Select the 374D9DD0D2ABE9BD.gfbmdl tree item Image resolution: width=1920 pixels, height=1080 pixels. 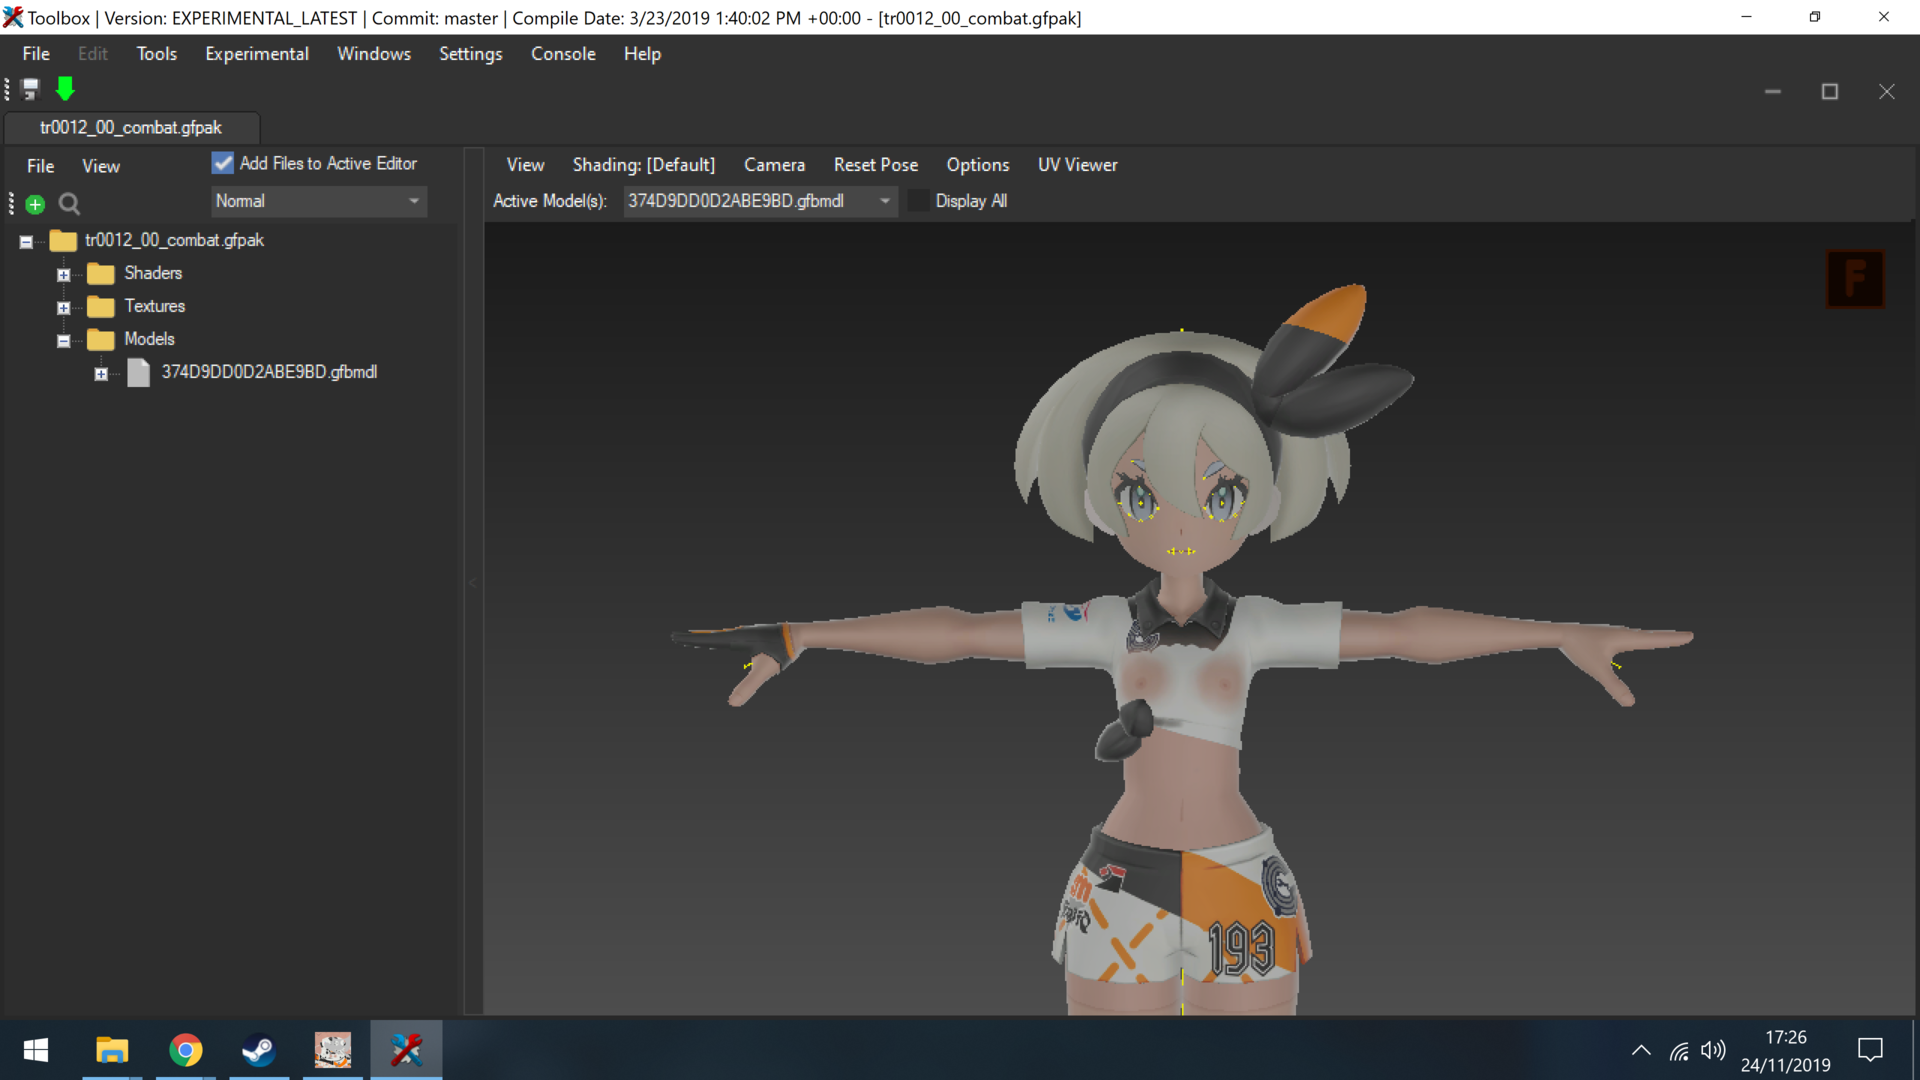tap(269, 373)
